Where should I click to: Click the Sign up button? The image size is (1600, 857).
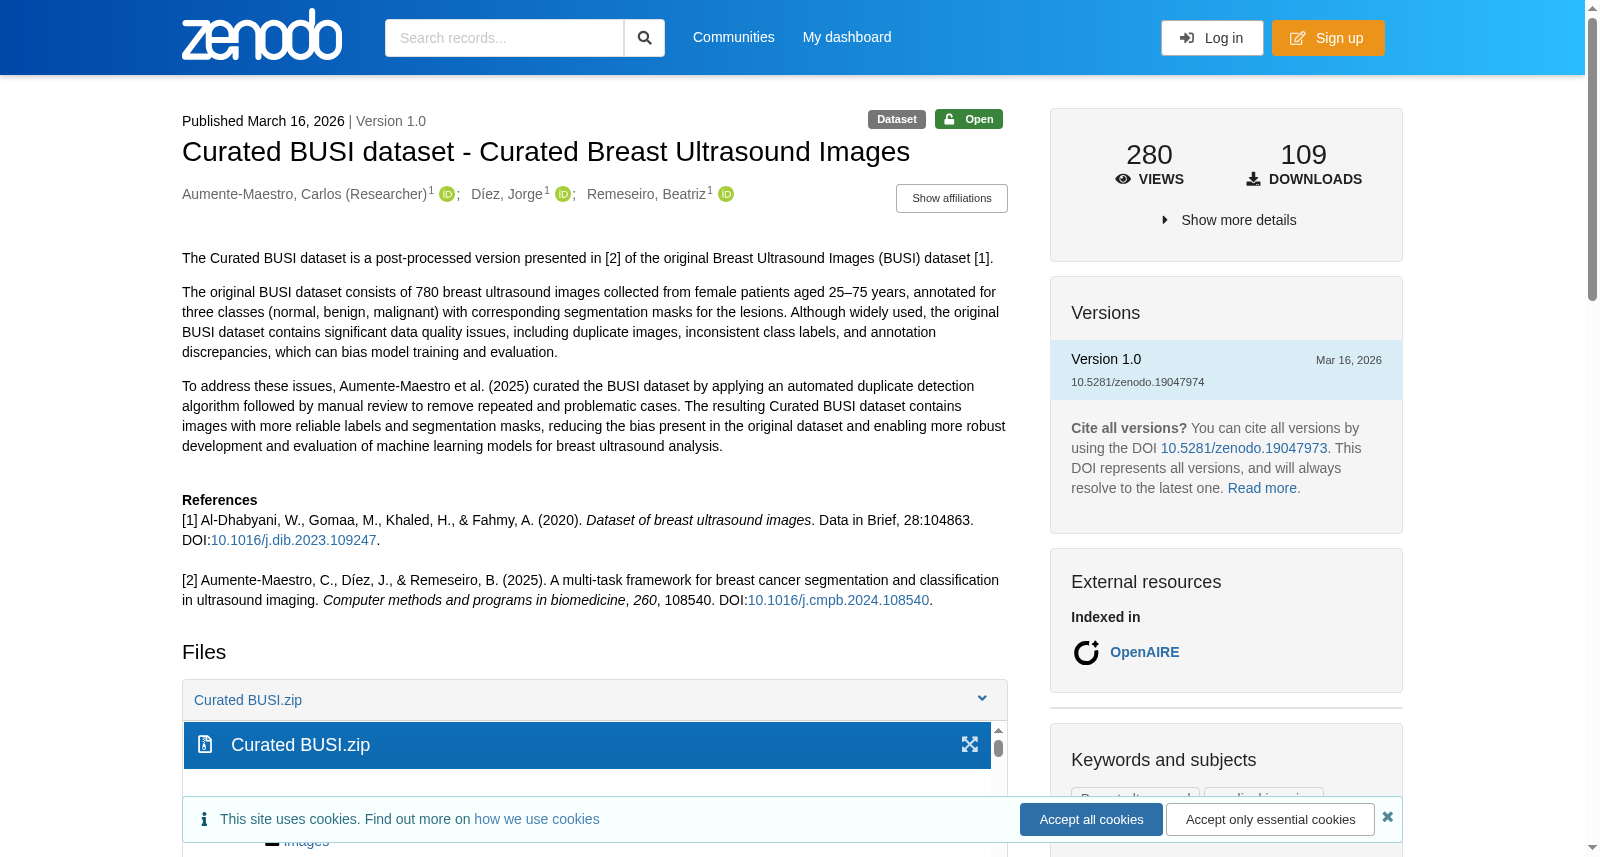[x=1328, y=38]
